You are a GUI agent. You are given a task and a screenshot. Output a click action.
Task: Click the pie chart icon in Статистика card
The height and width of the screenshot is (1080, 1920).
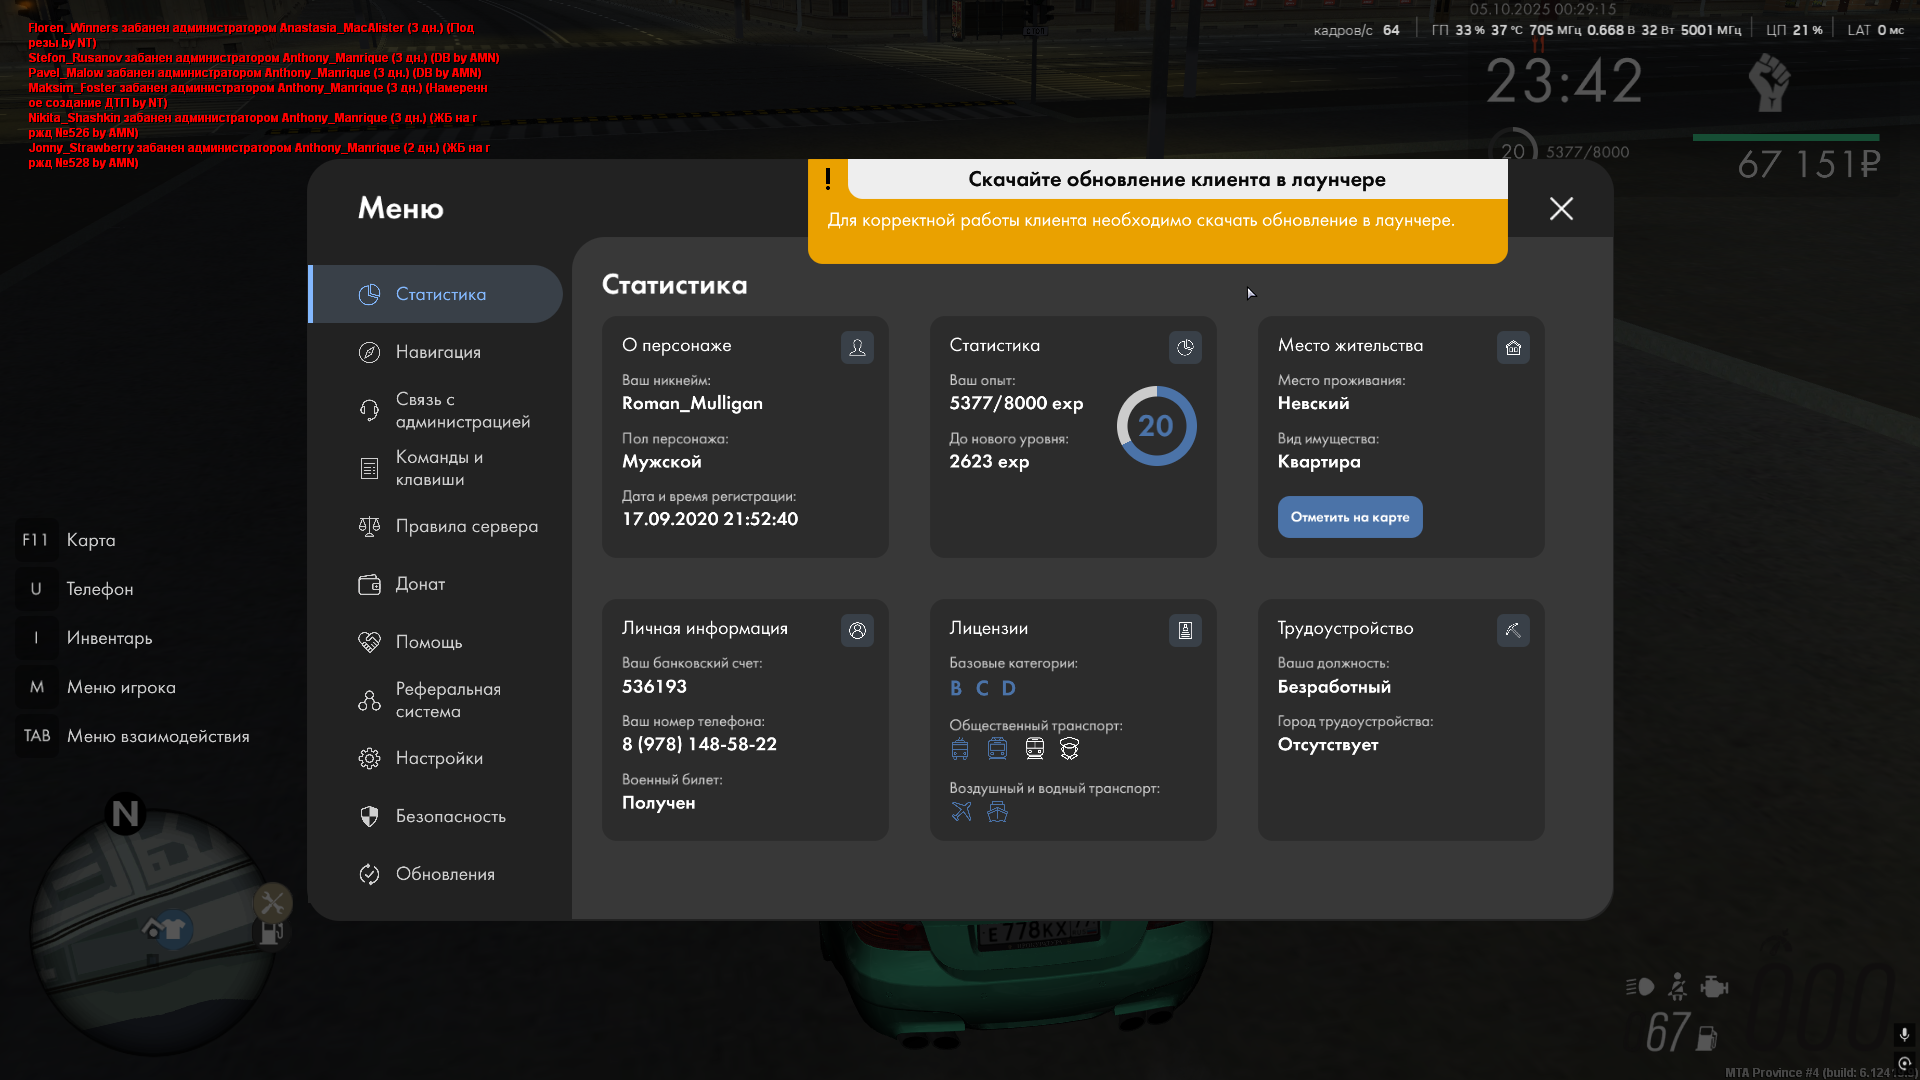[x=1185, y=347]
